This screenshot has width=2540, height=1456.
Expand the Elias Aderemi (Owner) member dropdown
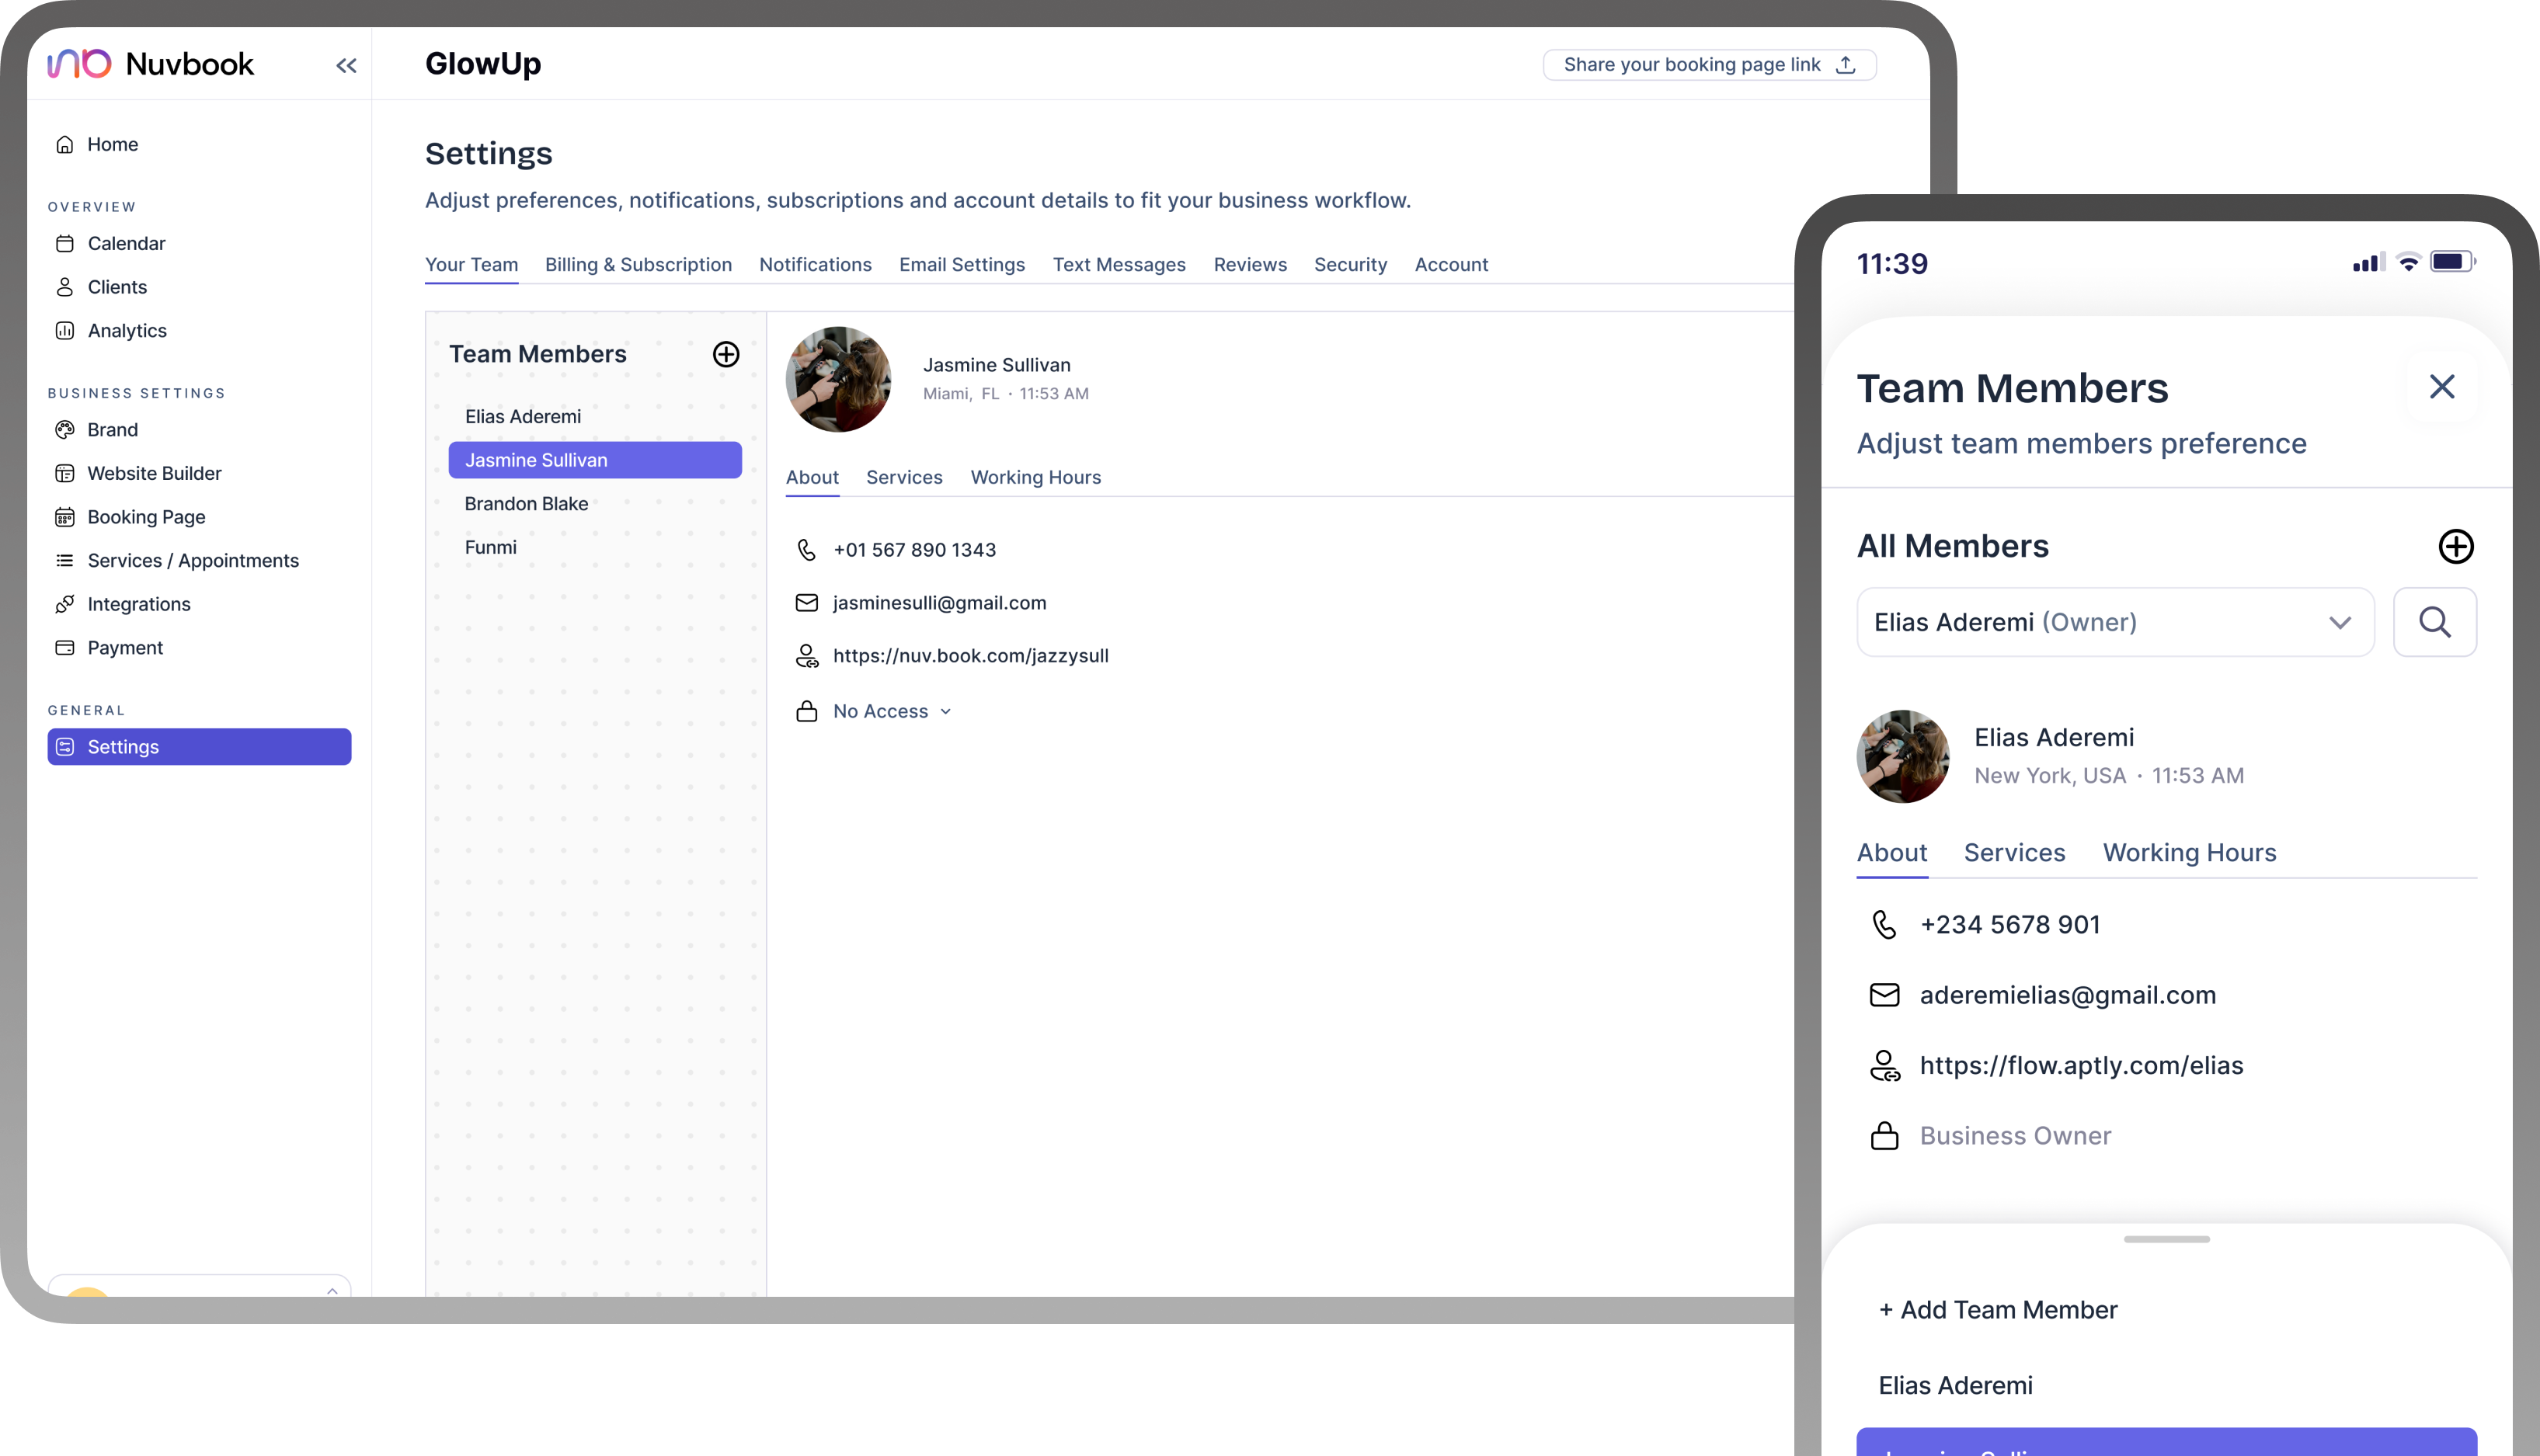tap(2115, 622)
